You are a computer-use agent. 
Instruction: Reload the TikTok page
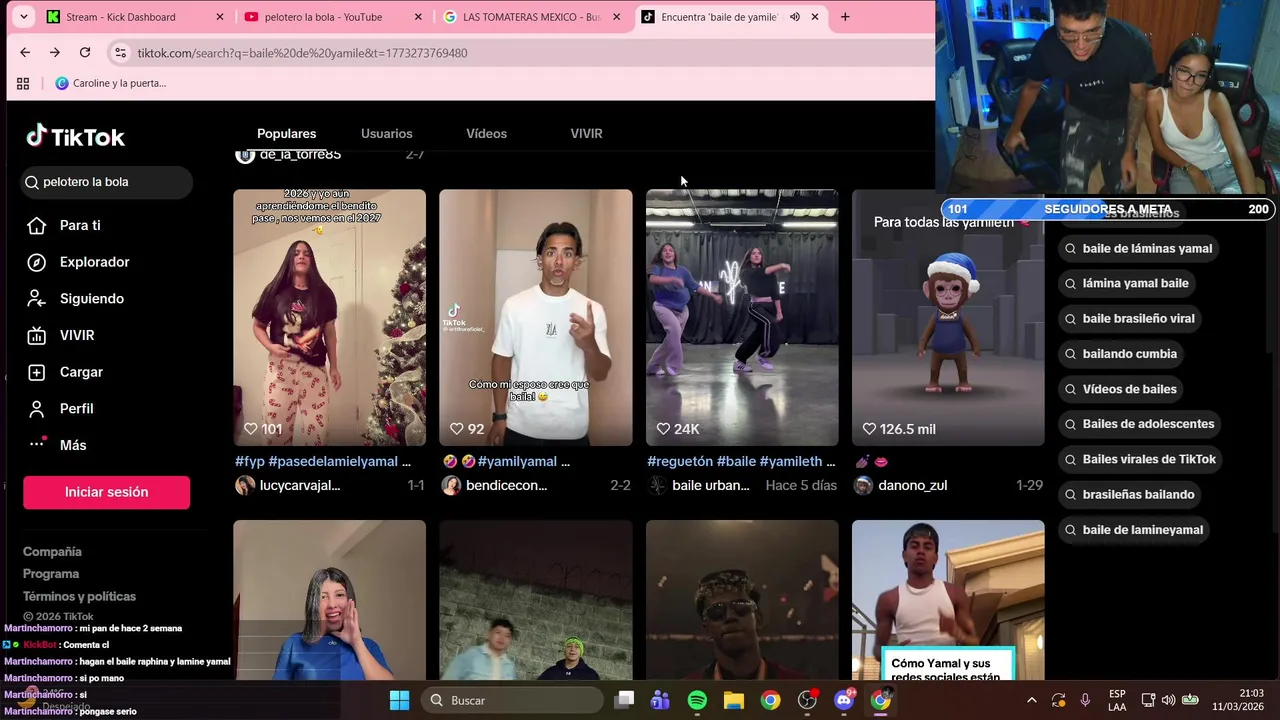coord(85,52)
